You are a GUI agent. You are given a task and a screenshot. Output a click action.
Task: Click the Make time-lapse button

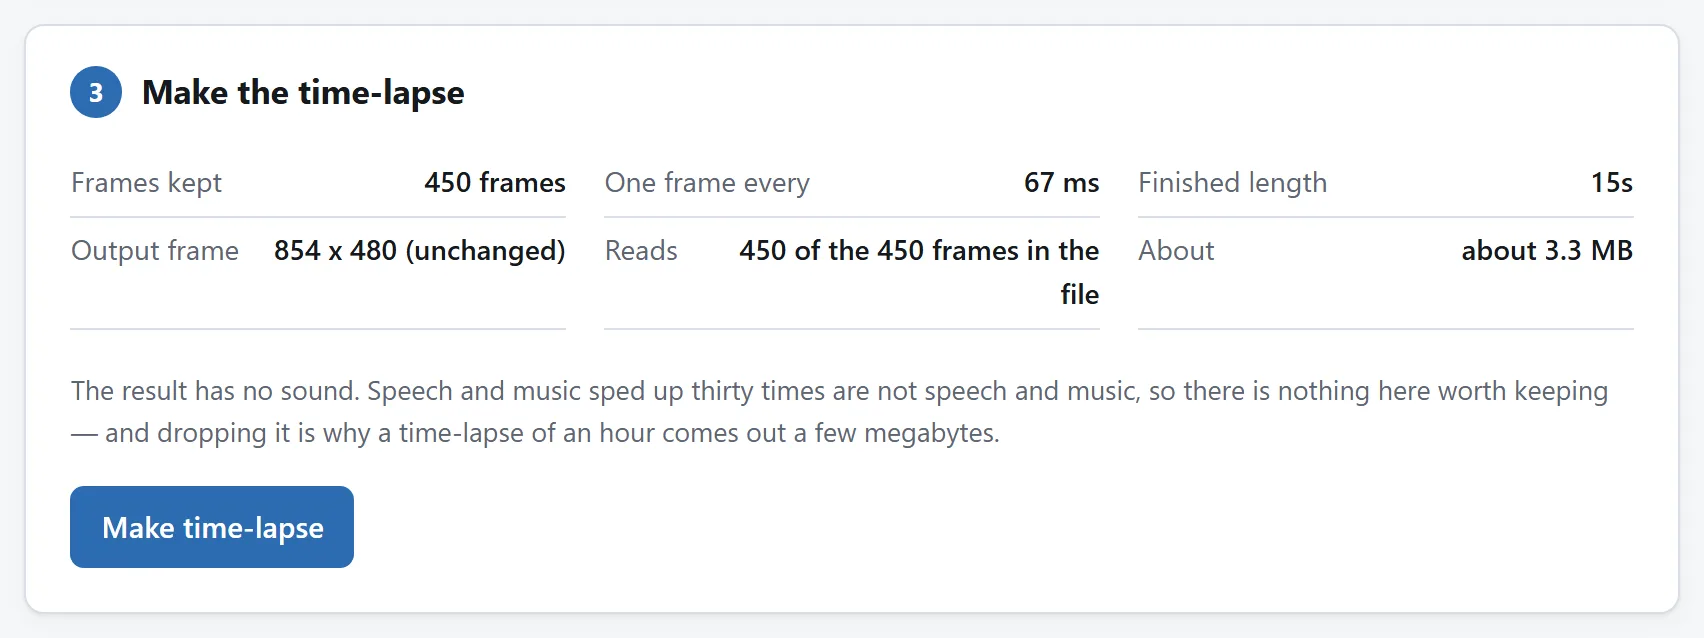point(212,527)
